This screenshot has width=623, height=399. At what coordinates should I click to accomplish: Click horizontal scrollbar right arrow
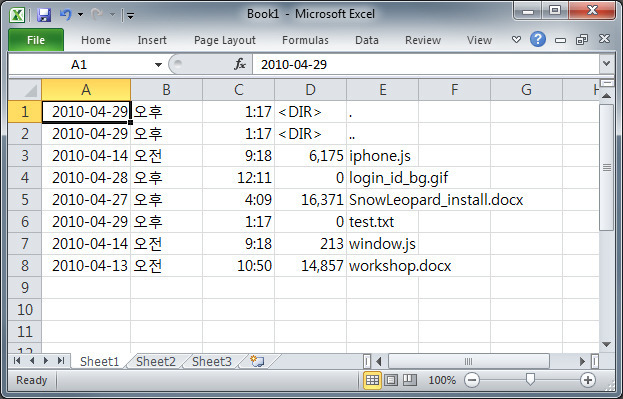[582, 361]
